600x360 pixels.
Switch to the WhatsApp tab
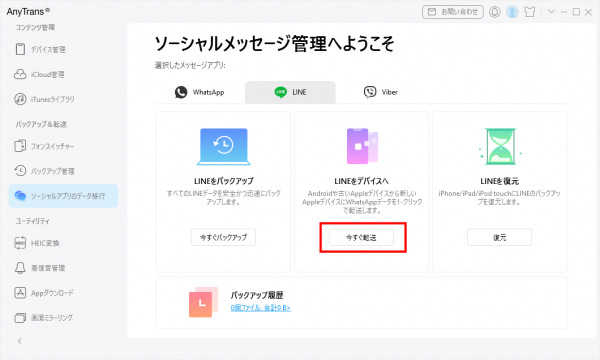[x=199, y=92]
